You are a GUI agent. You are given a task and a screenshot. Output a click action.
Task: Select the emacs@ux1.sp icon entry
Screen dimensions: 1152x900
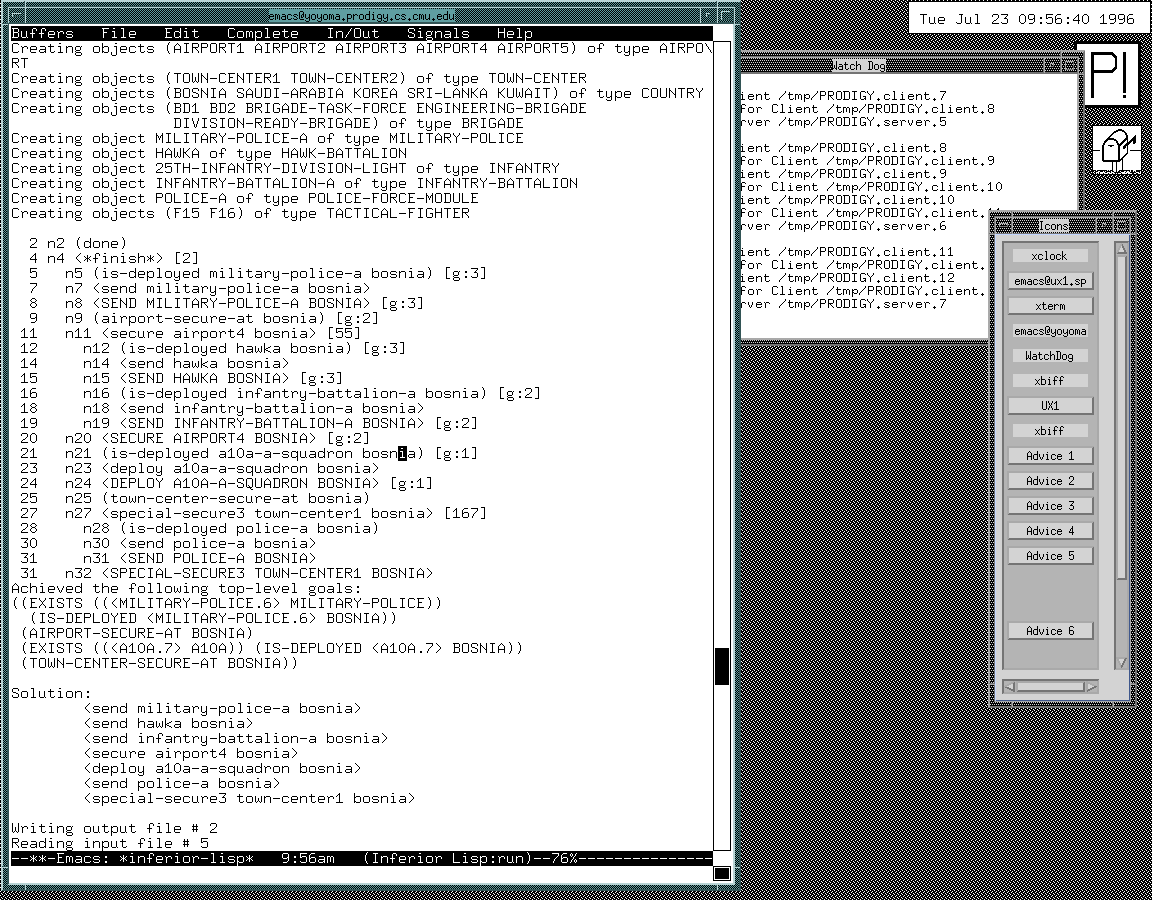[x=1049, y=281]
